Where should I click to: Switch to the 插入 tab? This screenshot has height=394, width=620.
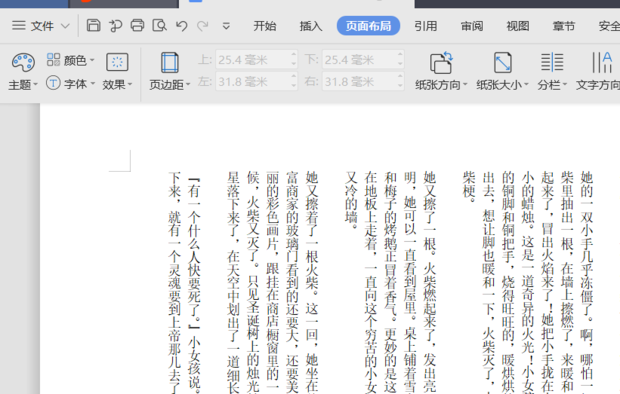pos(311,26)
